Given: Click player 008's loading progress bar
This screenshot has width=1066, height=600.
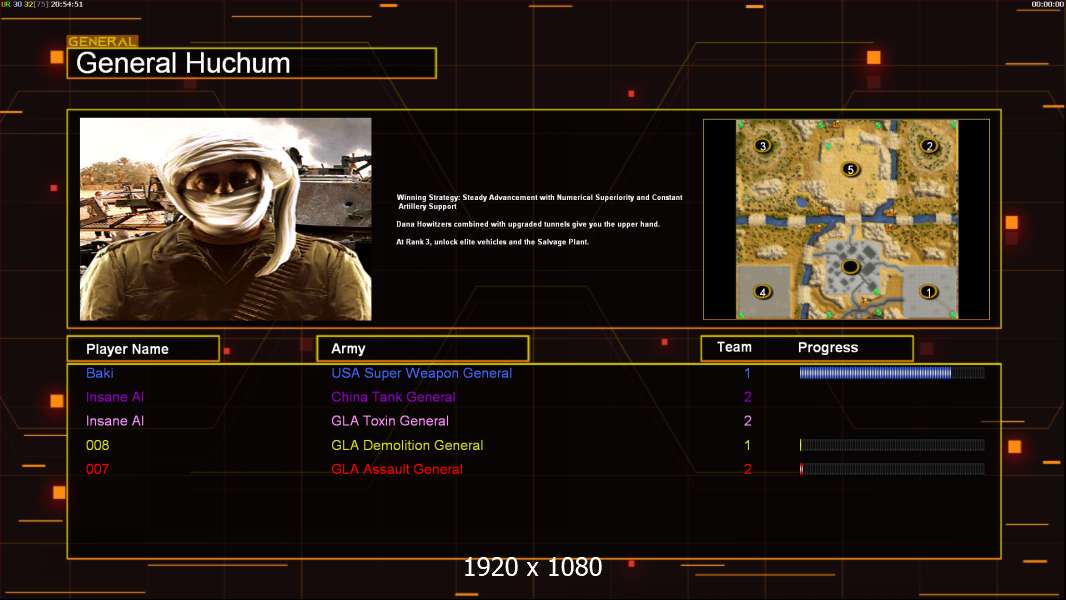Looking at the screenshot, I should pyautogui.click(x=892, y=445).
